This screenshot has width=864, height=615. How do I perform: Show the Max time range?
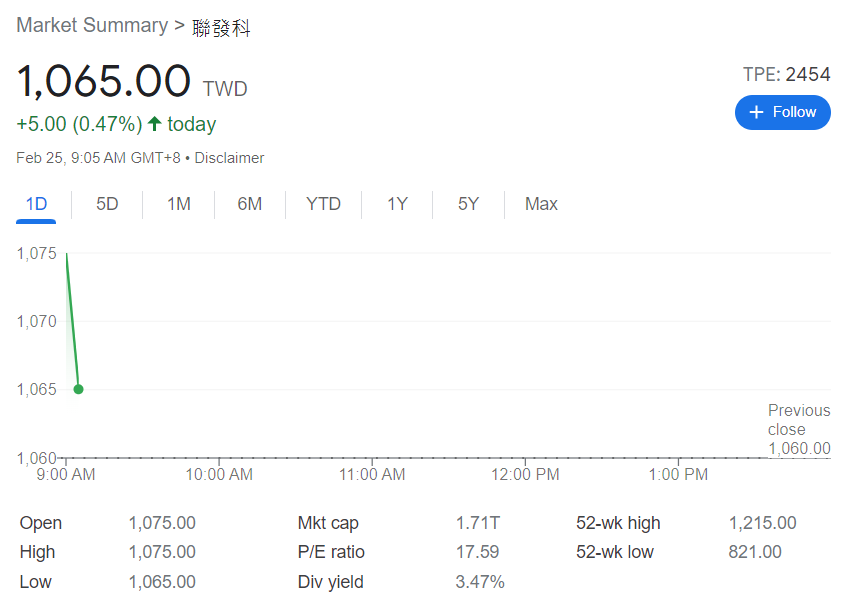pos(541,204)
